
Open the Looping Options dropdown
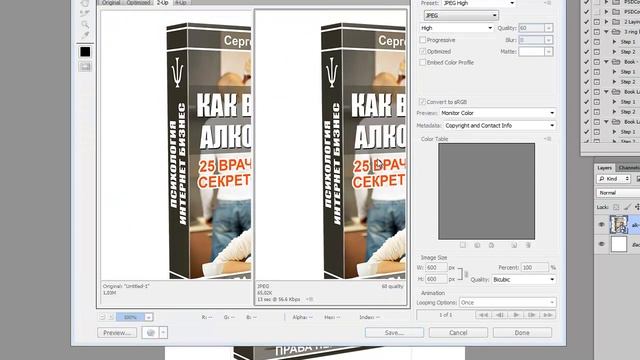point(508,302)
